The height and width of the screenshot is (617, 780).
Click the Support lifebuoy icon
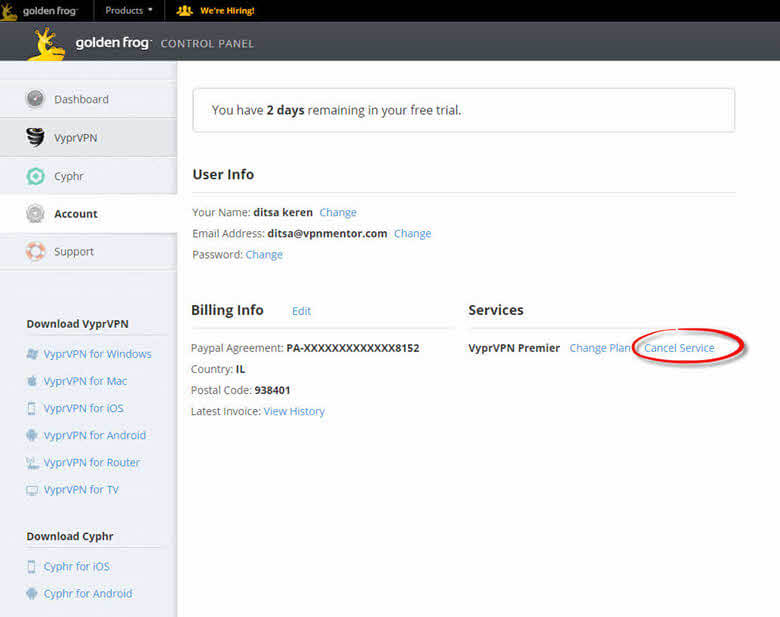coord(35,251)
